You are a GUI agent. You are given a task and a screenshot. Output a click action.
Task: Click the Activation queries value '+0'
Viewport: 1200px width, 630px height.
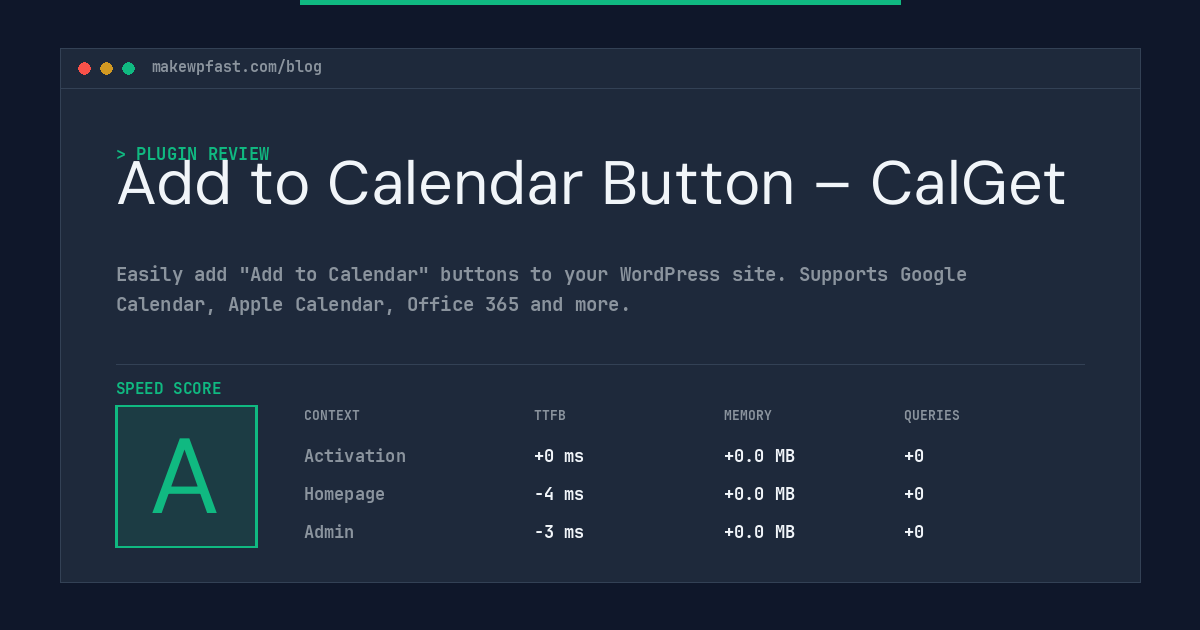click(x=914, y=456)
